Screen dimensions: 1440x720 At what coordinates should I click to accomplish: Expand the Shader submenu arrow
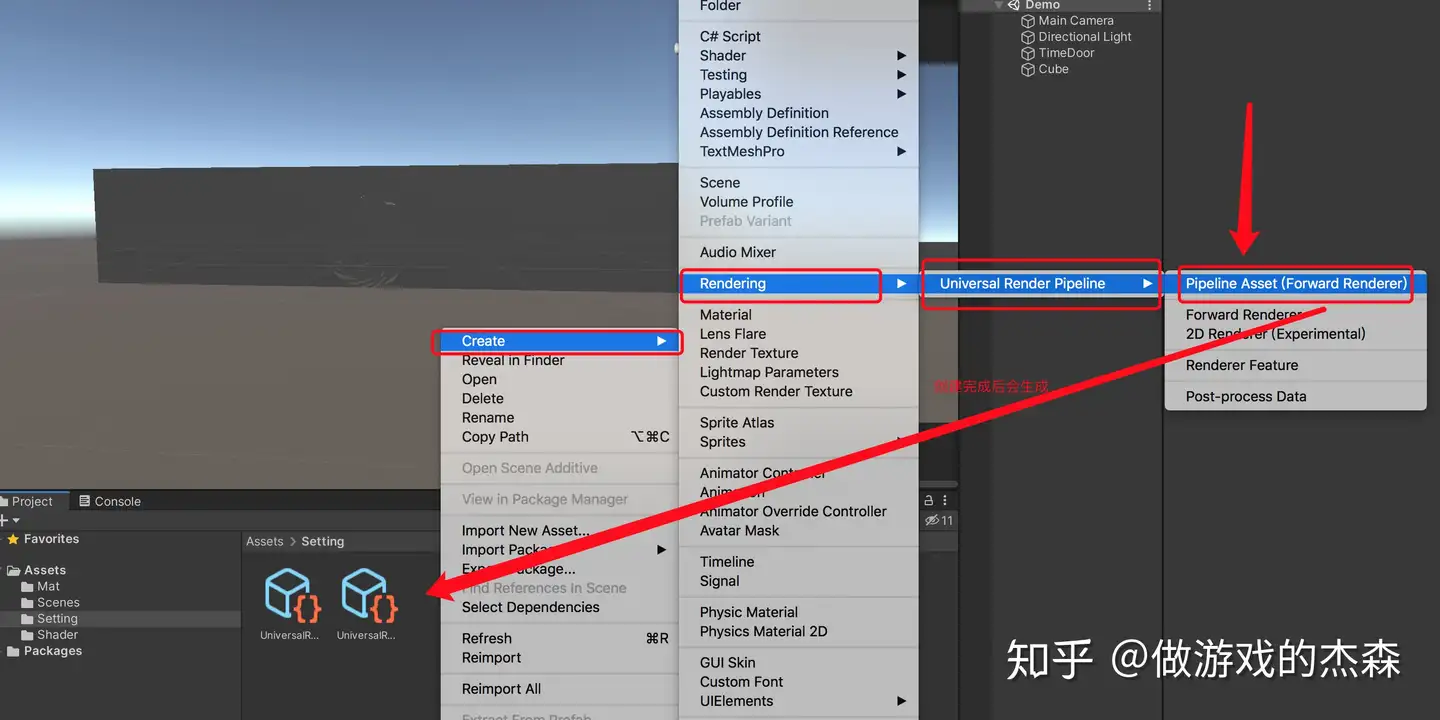click(902, 56)
